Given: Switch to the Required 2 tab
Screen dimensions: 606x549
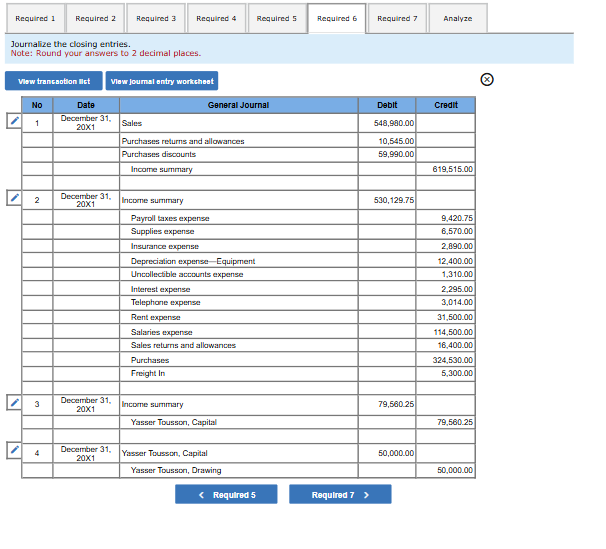Looking at the screenshot, I should [x=95, y=19].
